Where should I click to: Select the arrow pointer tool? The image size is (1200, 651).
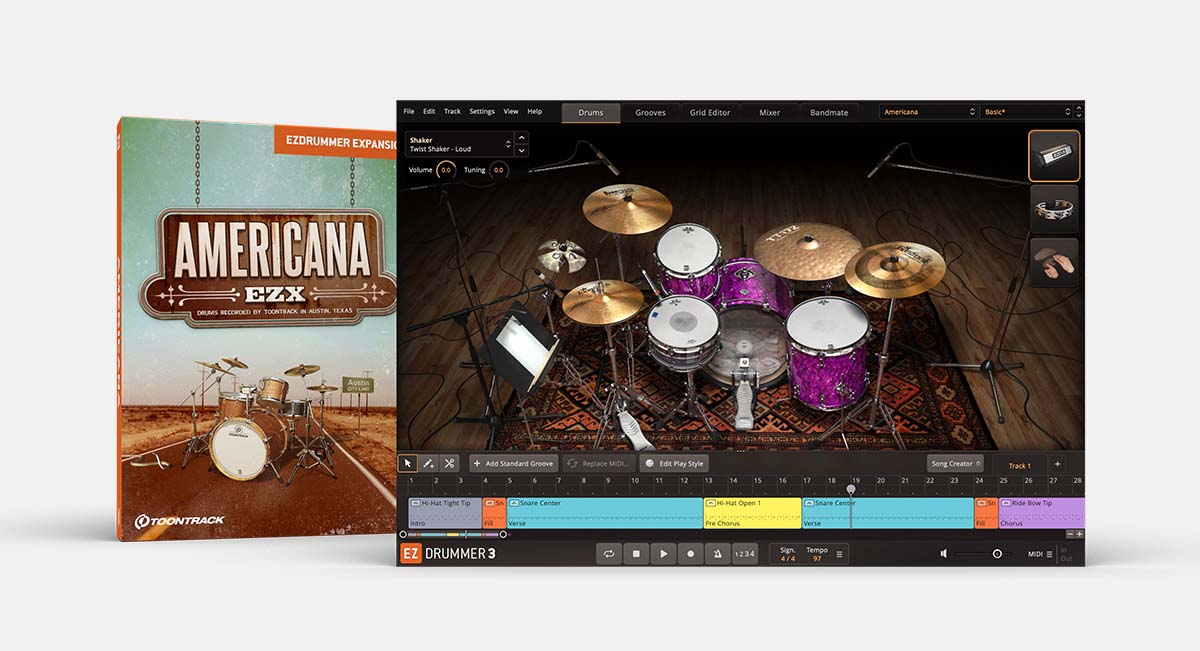tap(408, 463)
